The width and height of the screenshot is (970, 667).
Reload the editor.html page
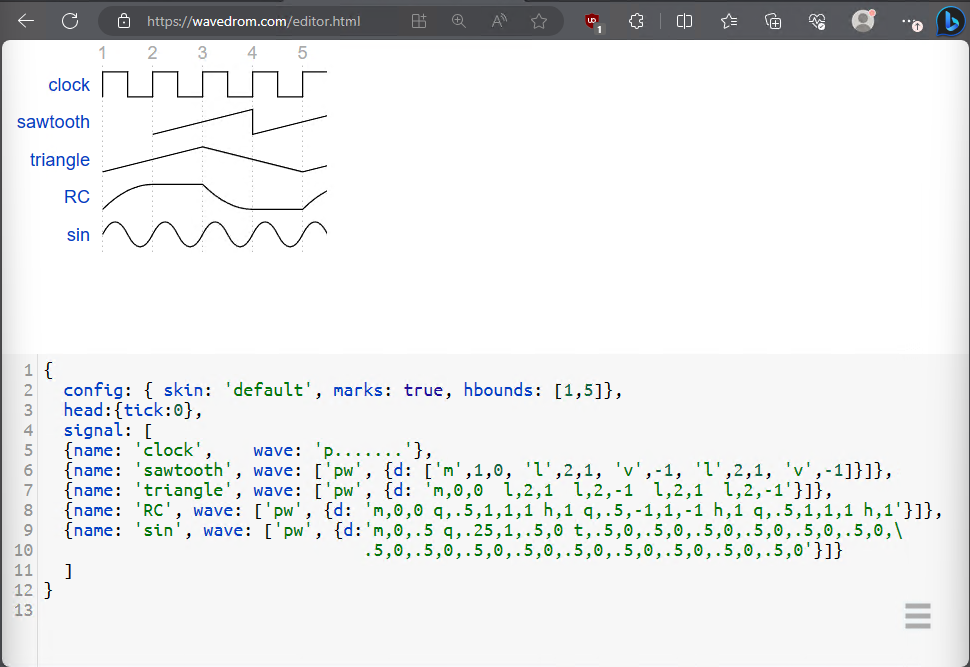pyautogui.click(x=68, y=21)
